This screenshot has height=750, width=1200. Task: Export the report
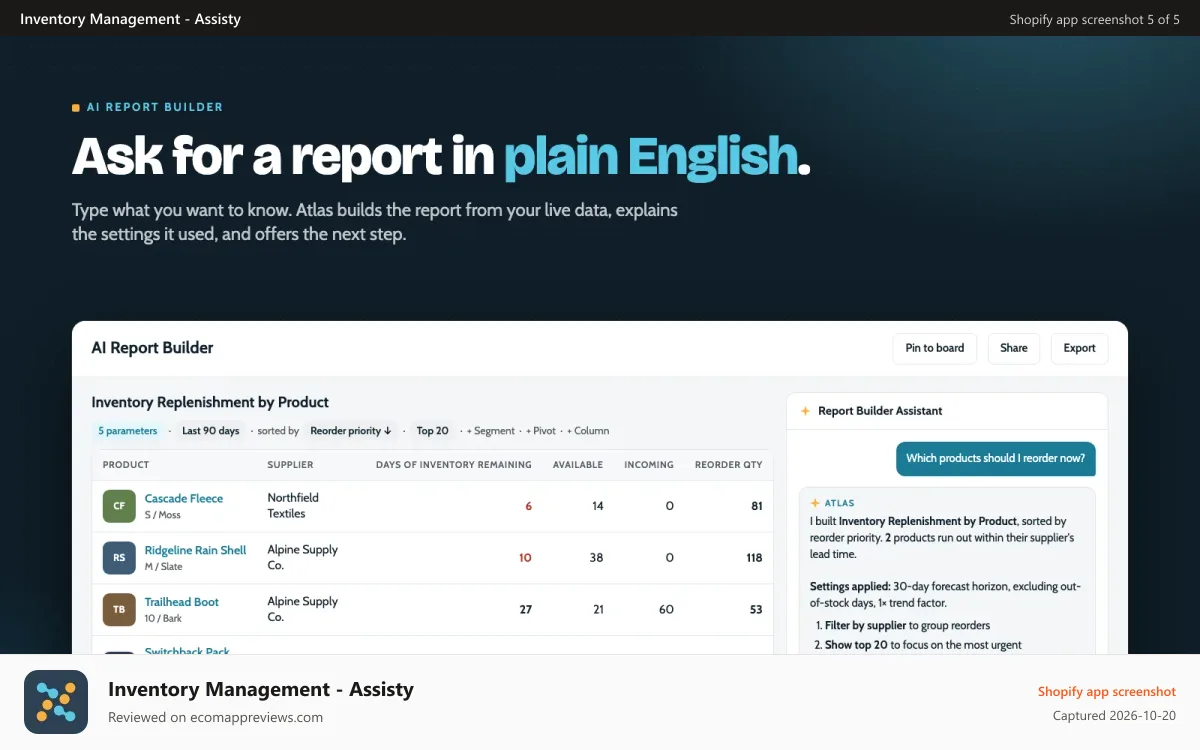tap(1080, 348)
